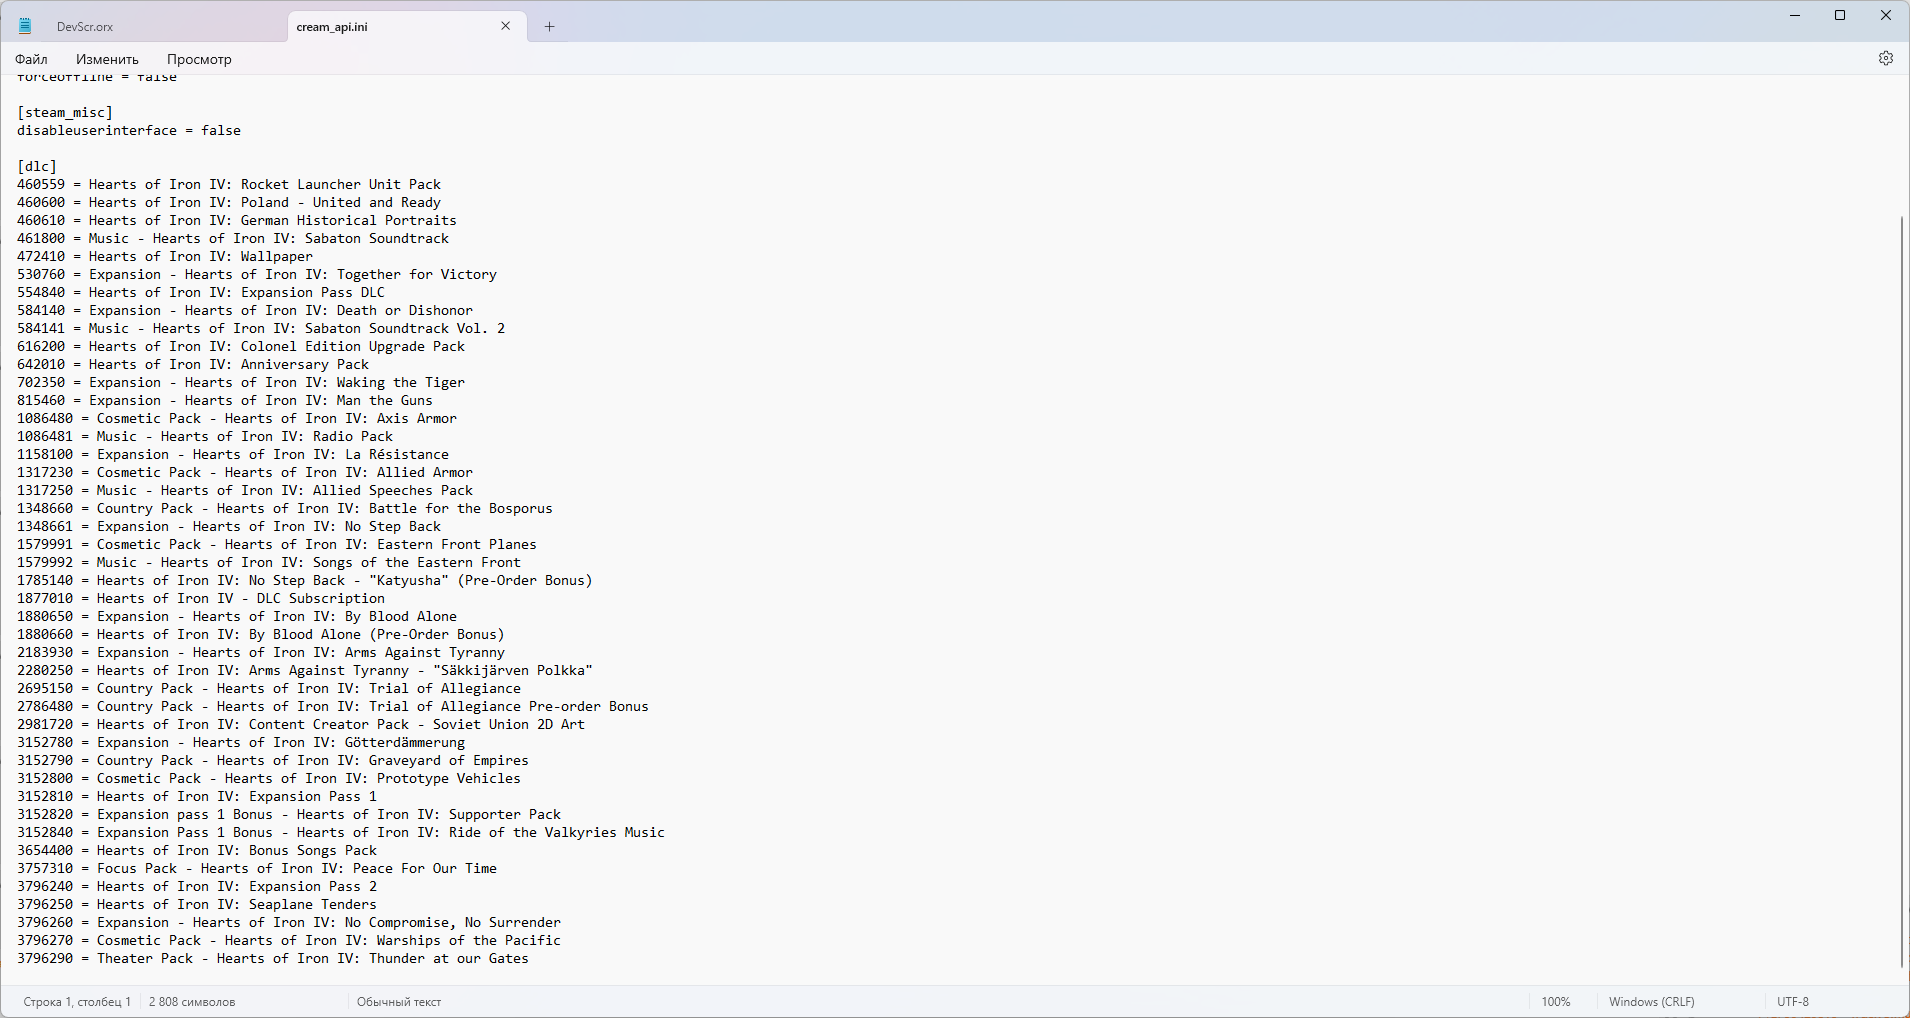Minimize the Notepad window
The width and height of the screenshot is (1910, 1018).
(1795, 15)
